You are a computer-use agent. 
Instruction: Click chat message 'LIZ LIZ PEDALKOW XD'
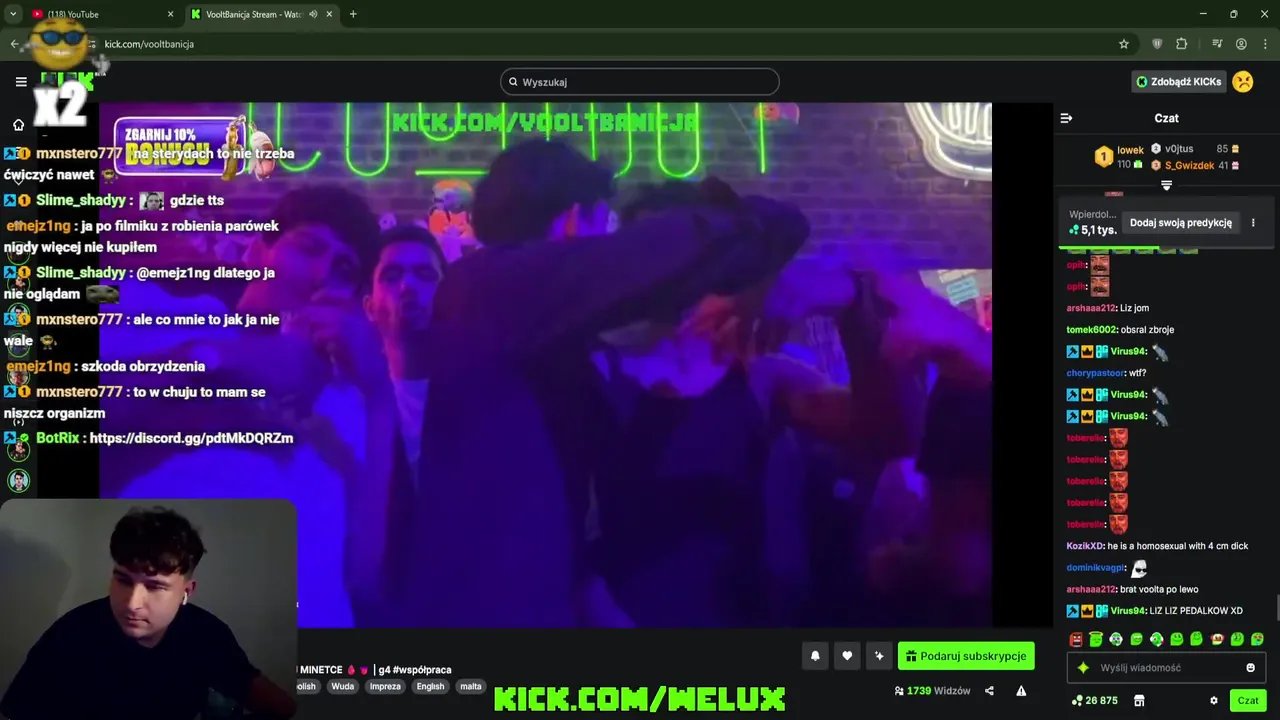coord(1197,611)
